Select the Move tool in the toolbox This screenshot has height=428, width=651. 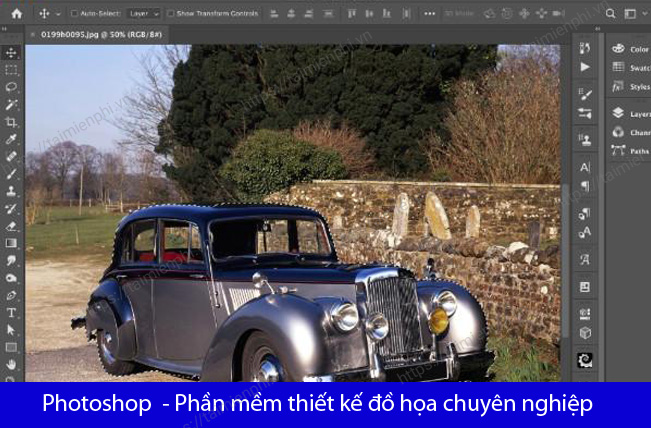pyautogui.click(x=11, y=53)
